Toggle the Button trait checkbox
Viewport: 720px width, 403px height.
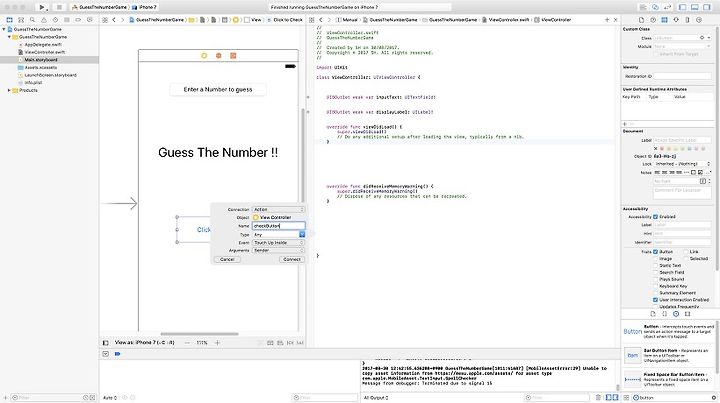tap(655, 252)
